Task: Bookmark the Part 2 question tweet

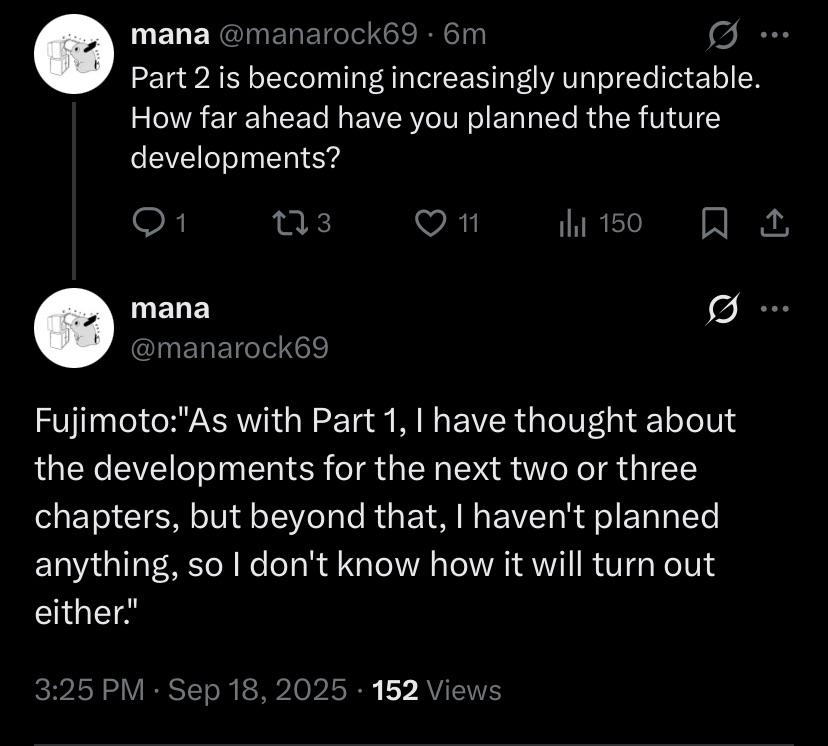Action: tap(713, 225)
